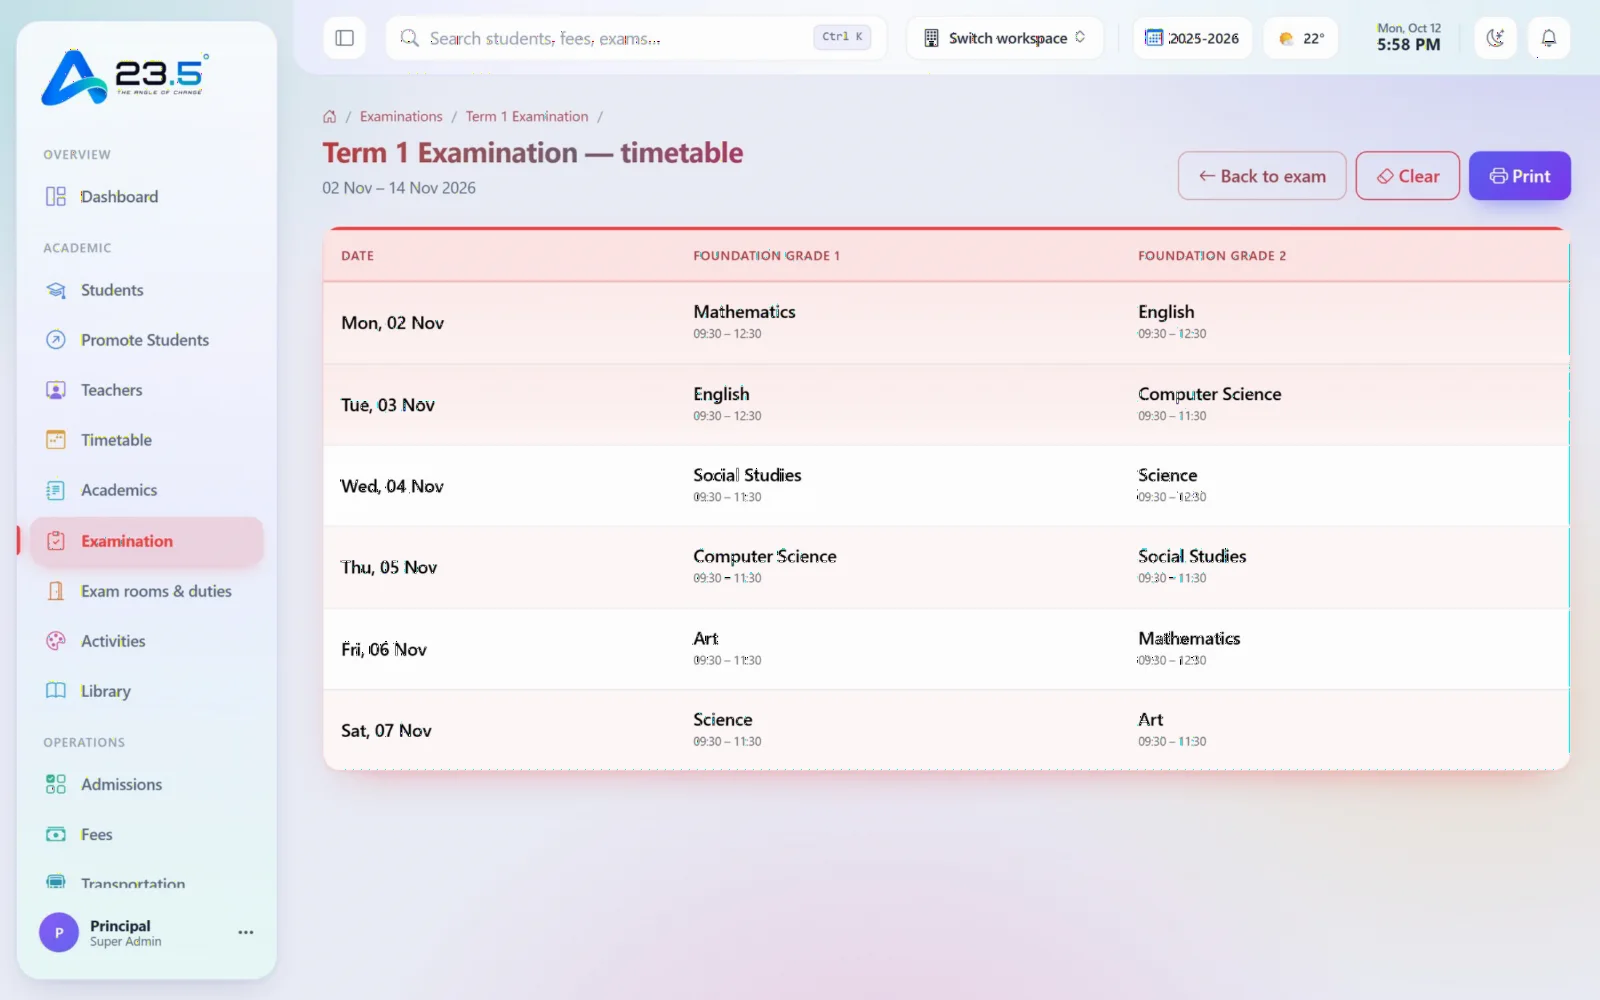Click the Fees money icon
1600x1000 pixels.
(56, 834)
